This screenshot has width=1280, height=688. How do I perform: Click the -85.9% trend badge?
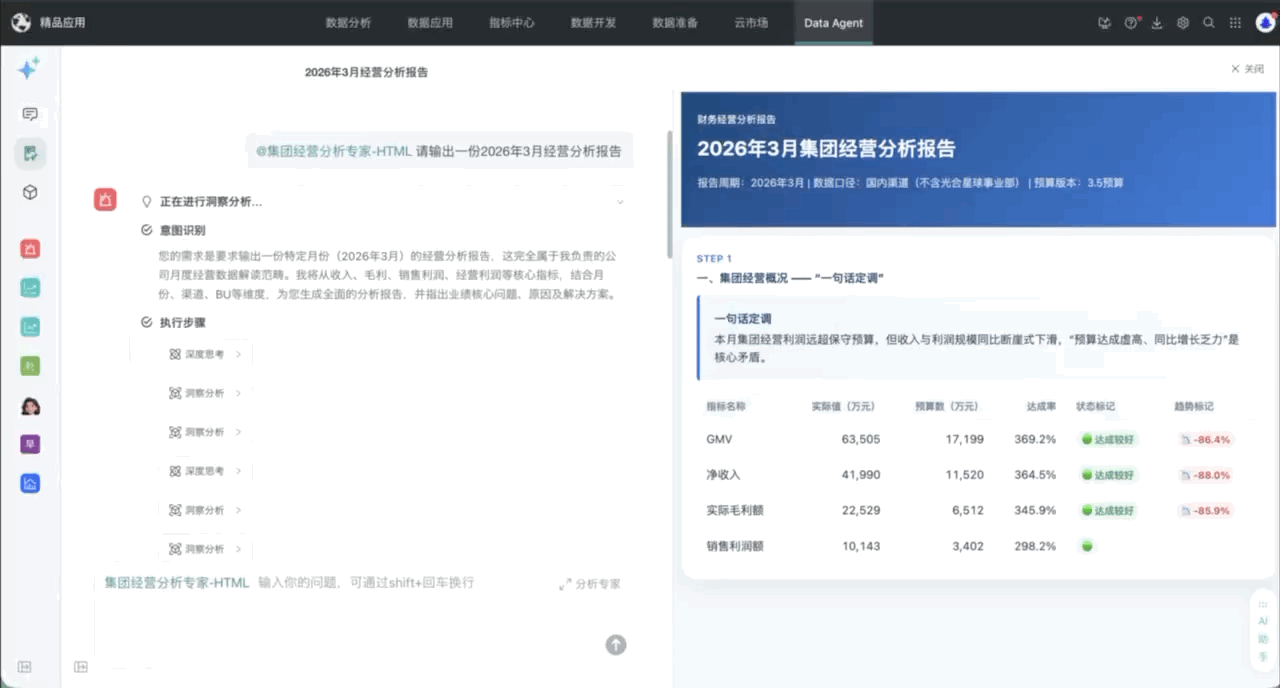(x=1204, y=510)
